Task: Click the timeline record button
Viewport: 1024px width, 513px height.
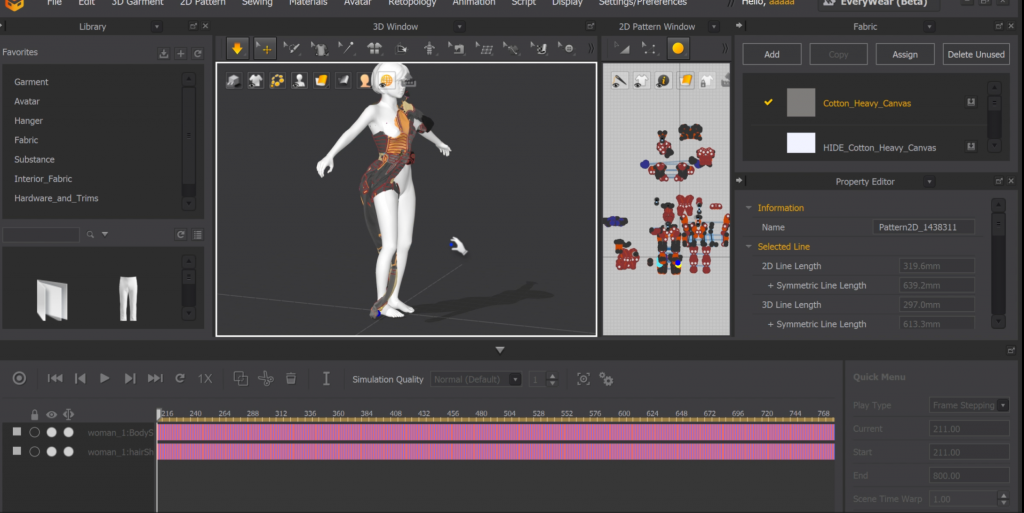Action: (19, 378)
